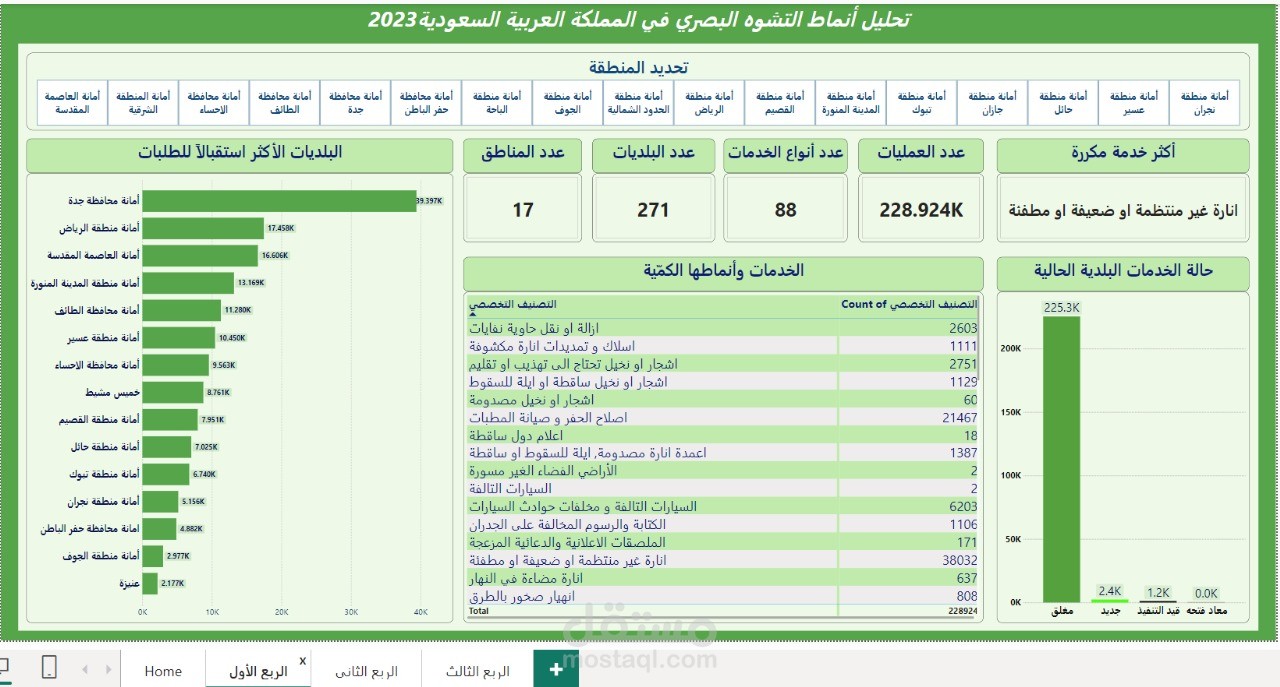The image size is (1280, 687).
Task: Filter by أمانة منطقة عسير slicer
Action: [x=1133, y=103]
